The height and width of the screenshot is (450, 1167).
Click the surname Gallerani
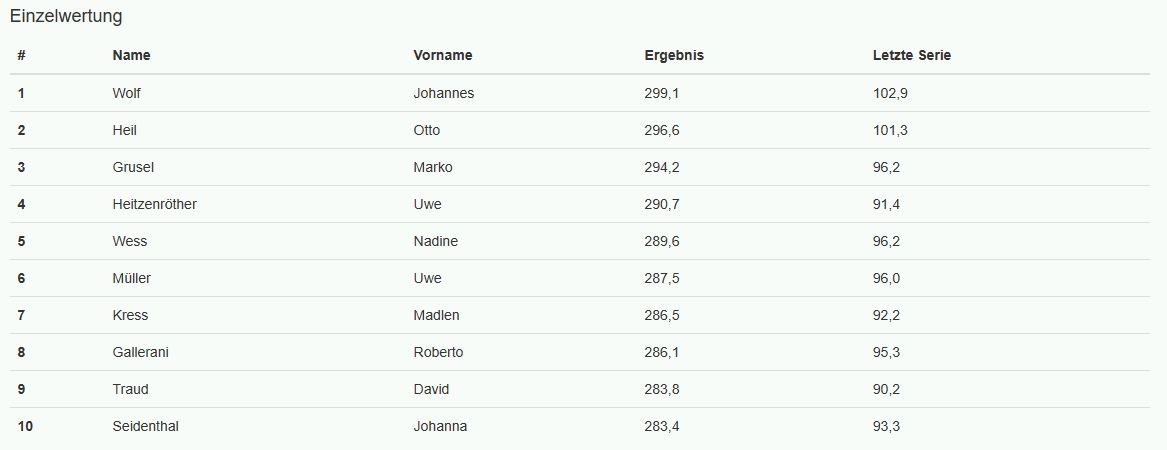coord(141,352)
